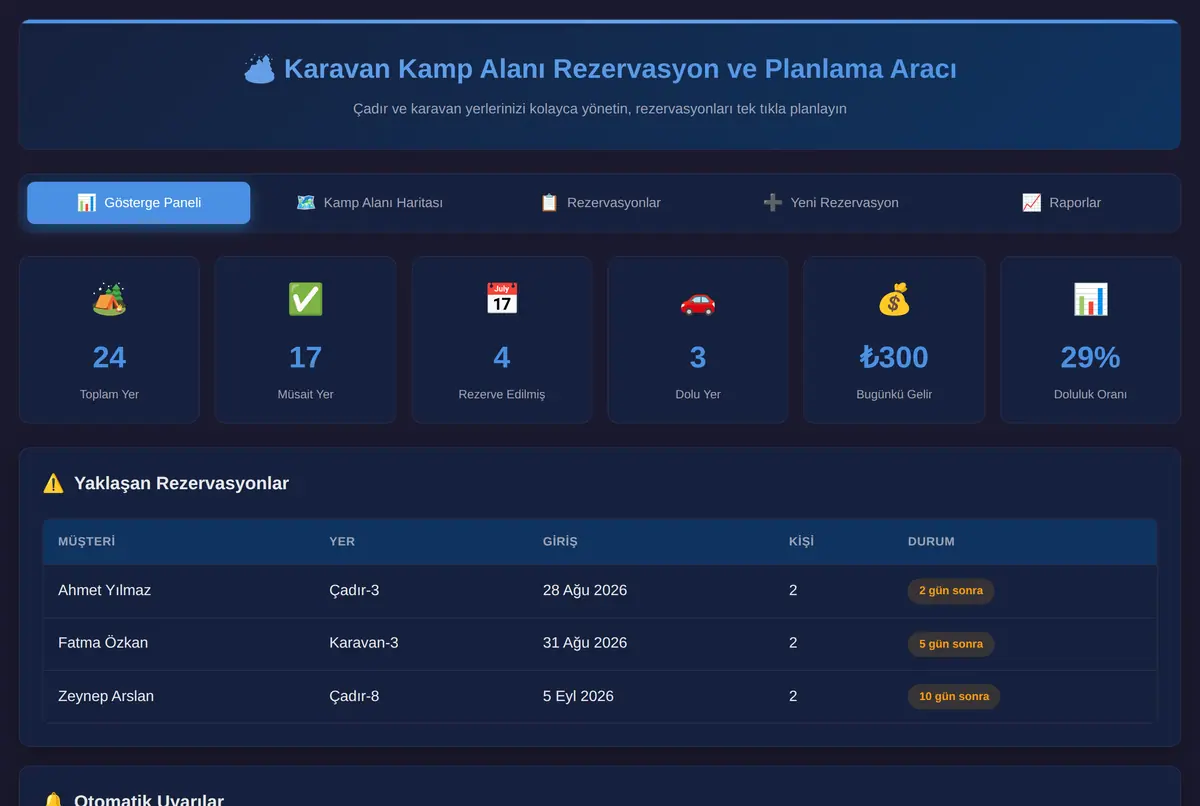This screenshot has height=806, width=1200.
Task: Click the 5 Eyl 2026 check-in date
Action: pyautogui.click(x=578, y=696)
